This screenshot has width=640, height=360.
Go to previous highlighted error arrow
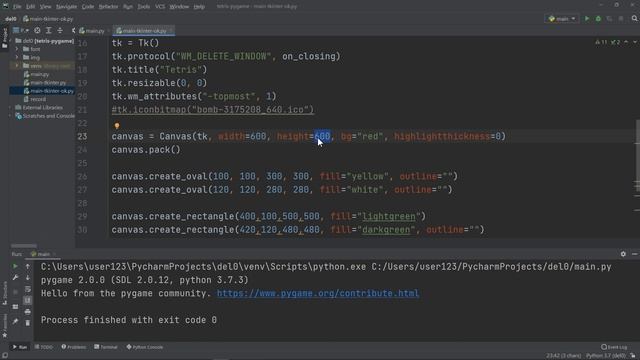coord(626,42)
